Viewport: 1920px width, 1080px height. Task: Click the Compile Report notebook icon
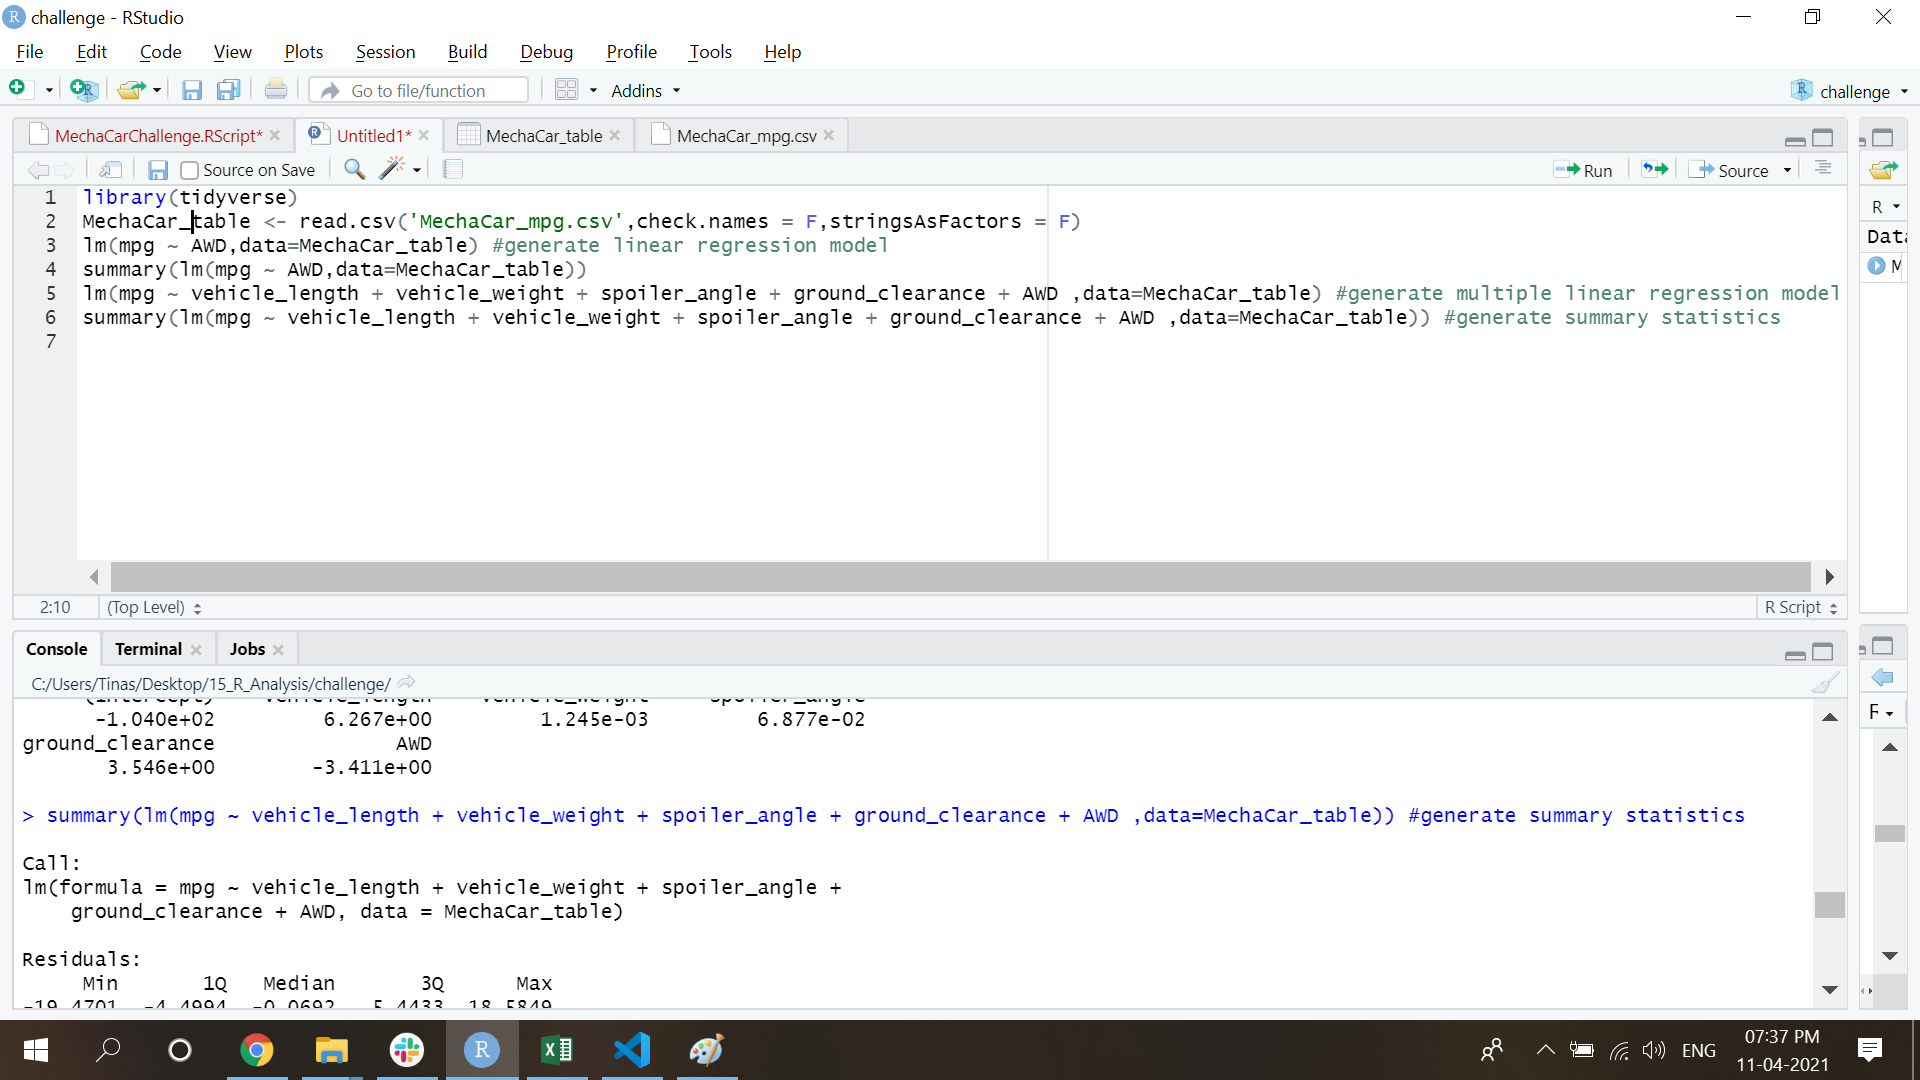tap(453, 169)
